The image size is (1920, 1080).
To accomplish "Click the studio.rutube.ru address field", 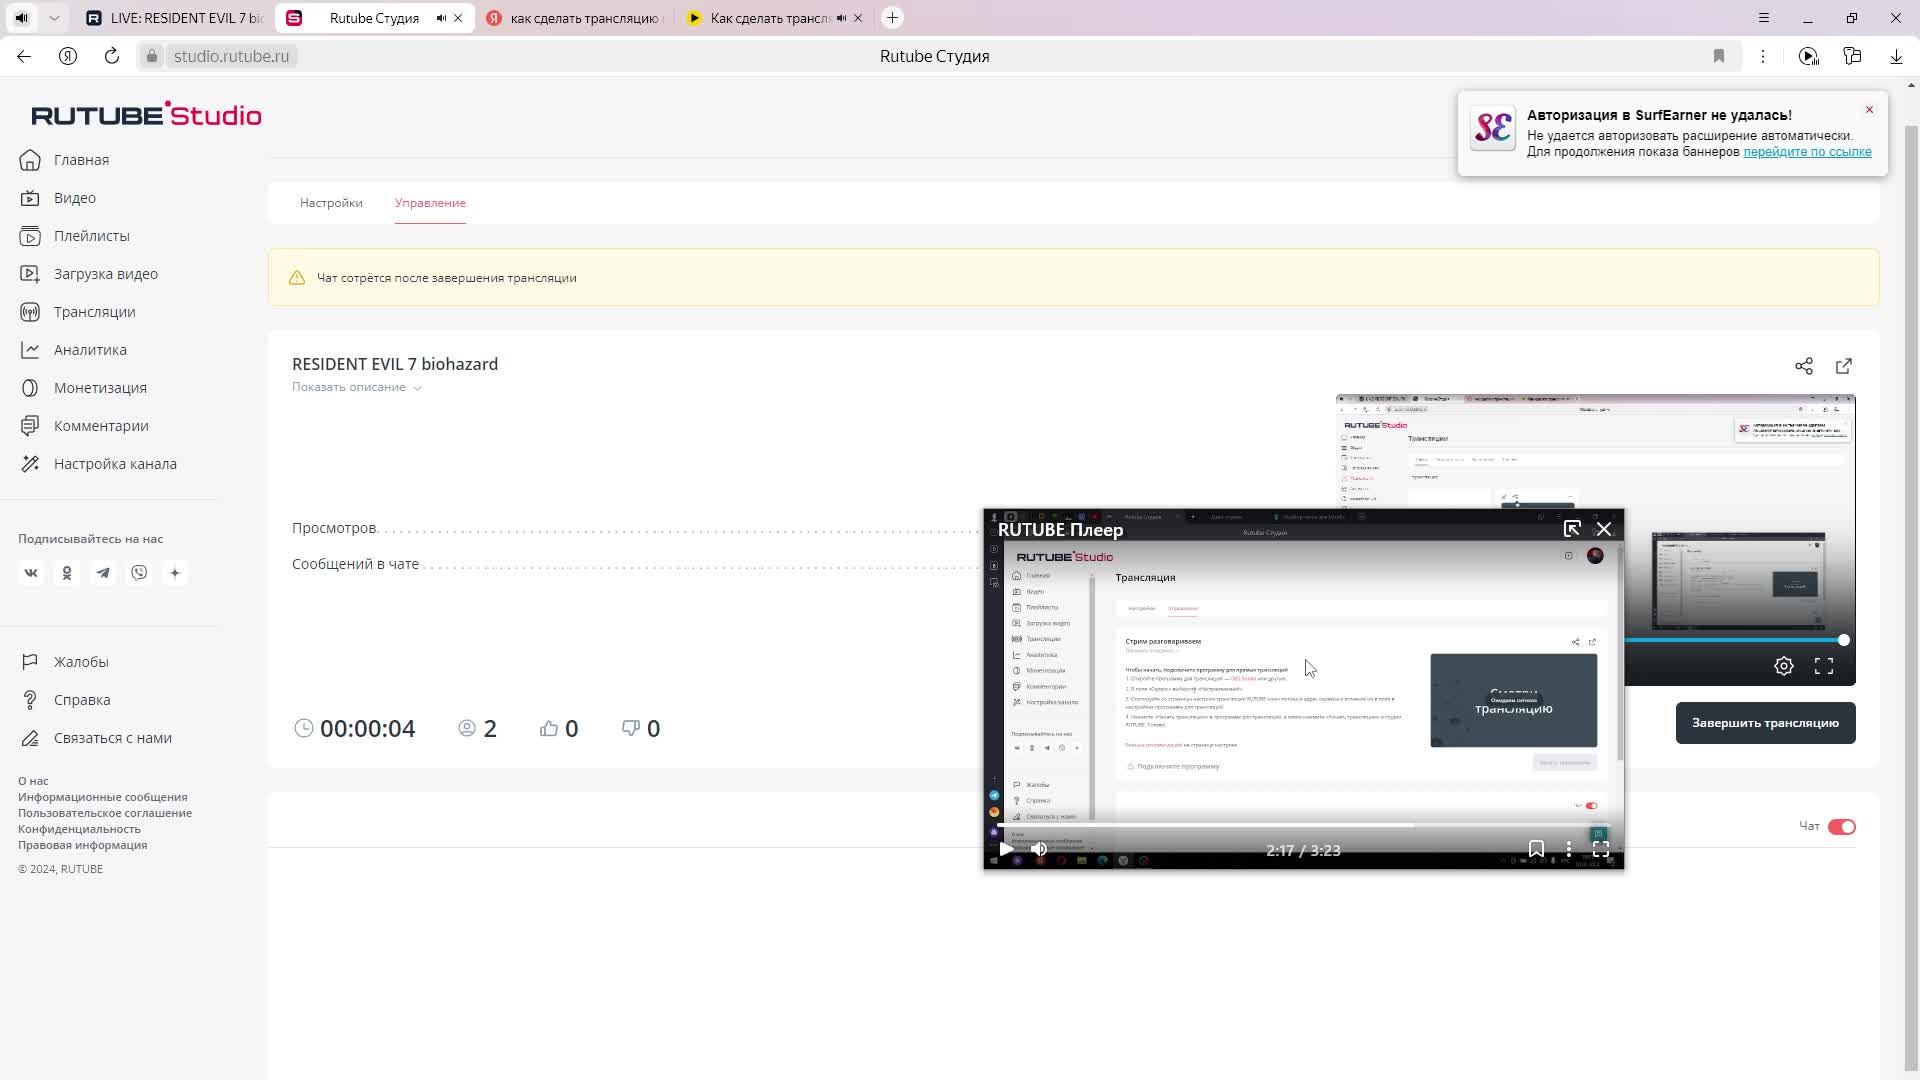I will [x=231, y=56].
